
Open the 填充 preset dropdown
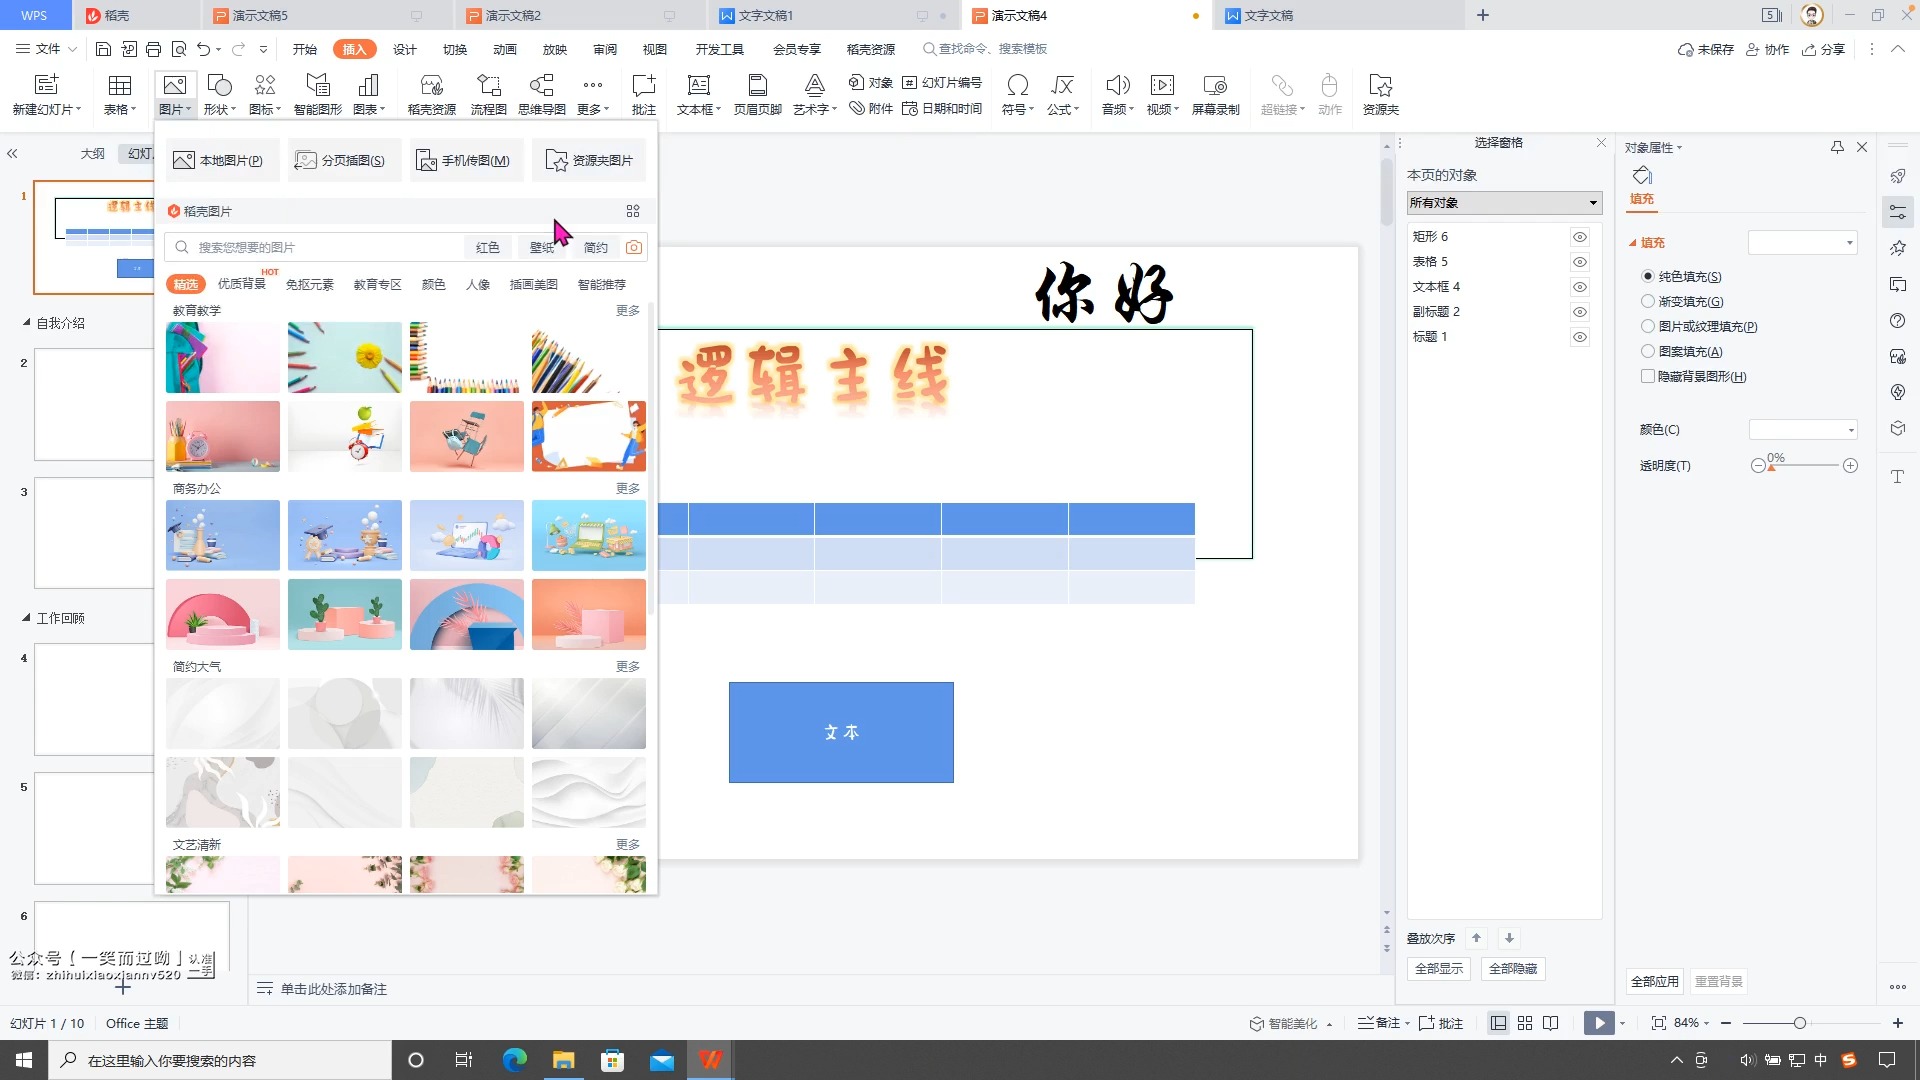[1802, 242]
